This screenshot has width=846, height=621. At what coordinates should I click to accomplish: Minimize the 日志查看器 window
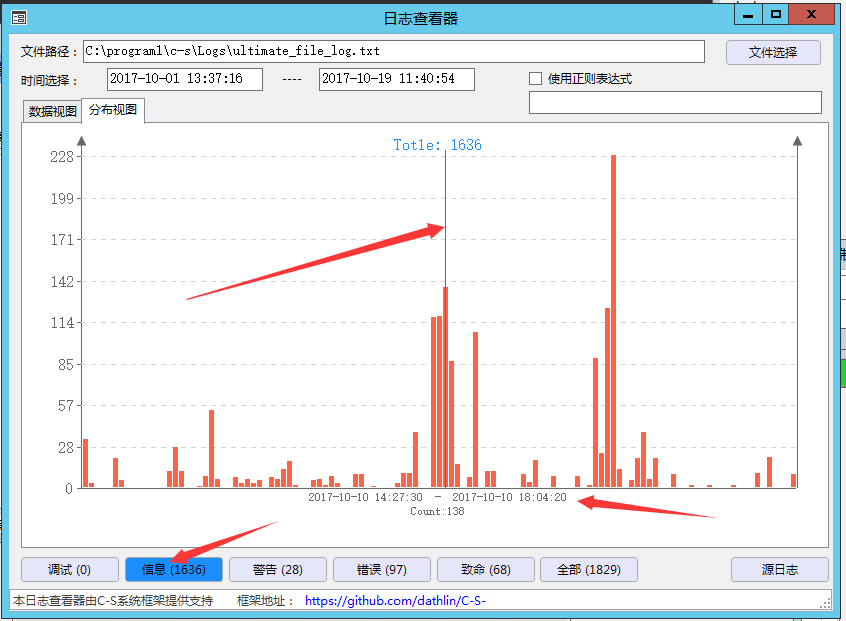point(748,15)
